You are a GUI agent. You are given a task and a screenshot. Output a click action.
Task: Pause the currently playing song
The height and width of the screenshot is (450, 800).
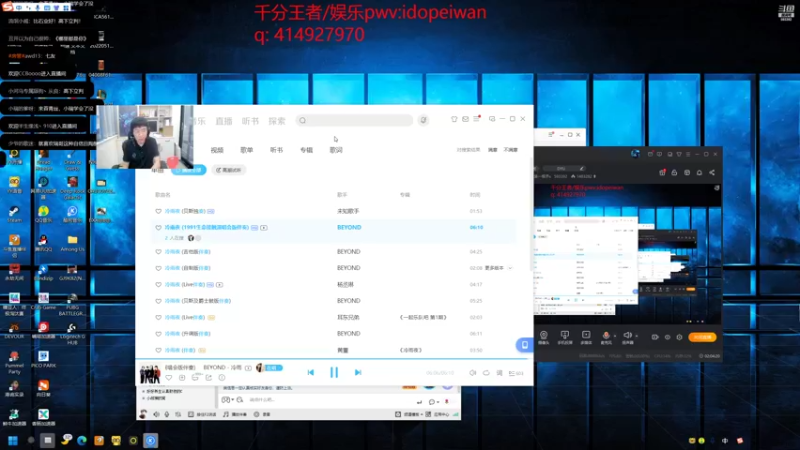[334, 372]
